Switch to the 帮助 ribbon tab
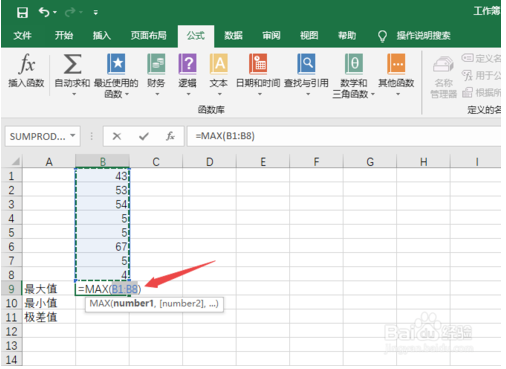The height and width of the screenshot is (369, 506). 347,35
